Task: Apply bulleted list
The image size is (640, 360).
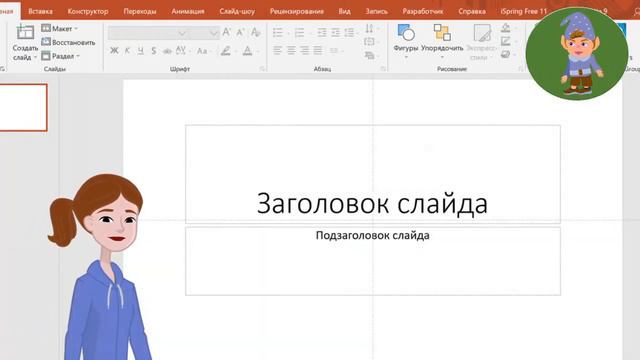Action: pos(278,33)
